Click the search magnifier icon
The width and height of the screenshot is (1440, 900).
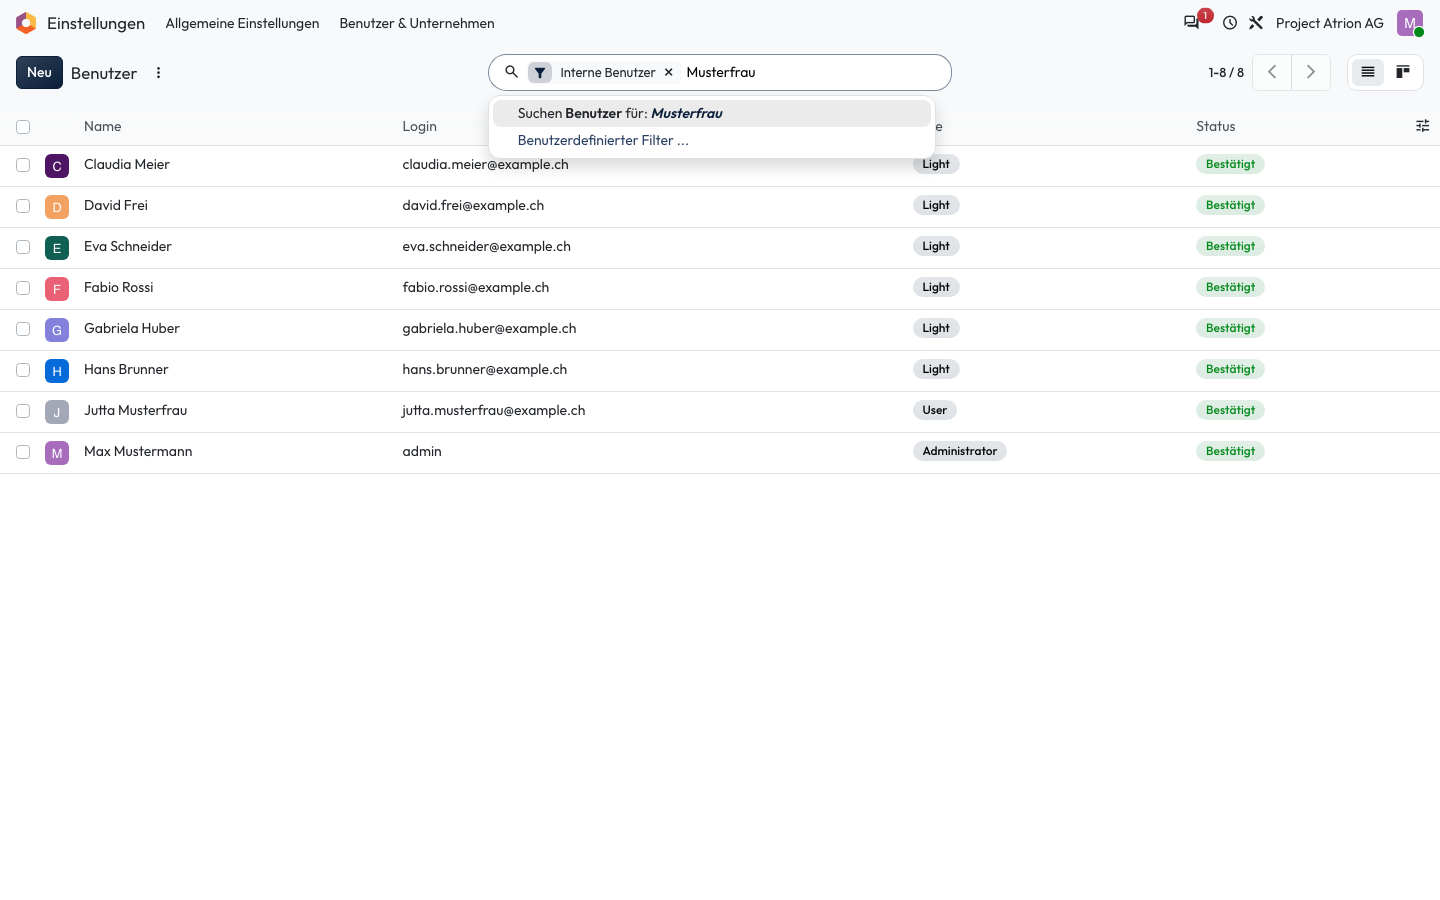coord(511,72)
